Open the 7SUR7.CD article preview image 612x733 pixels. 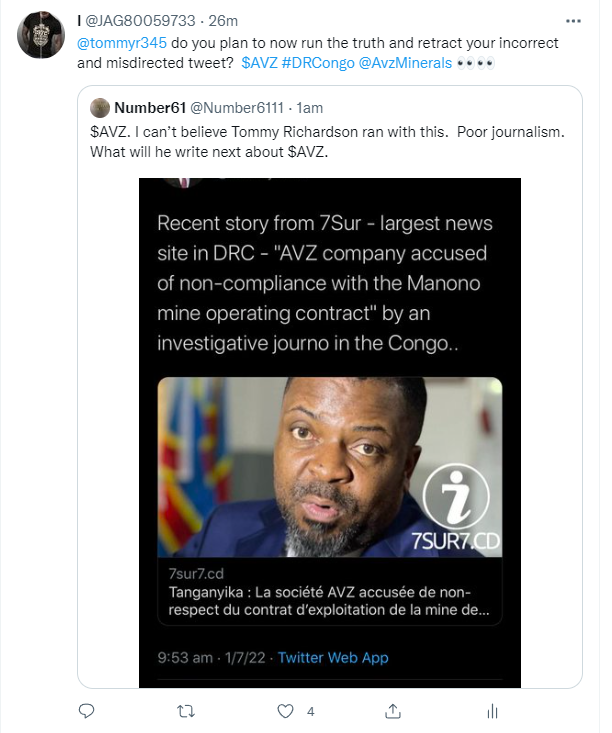tap(330, 466)
